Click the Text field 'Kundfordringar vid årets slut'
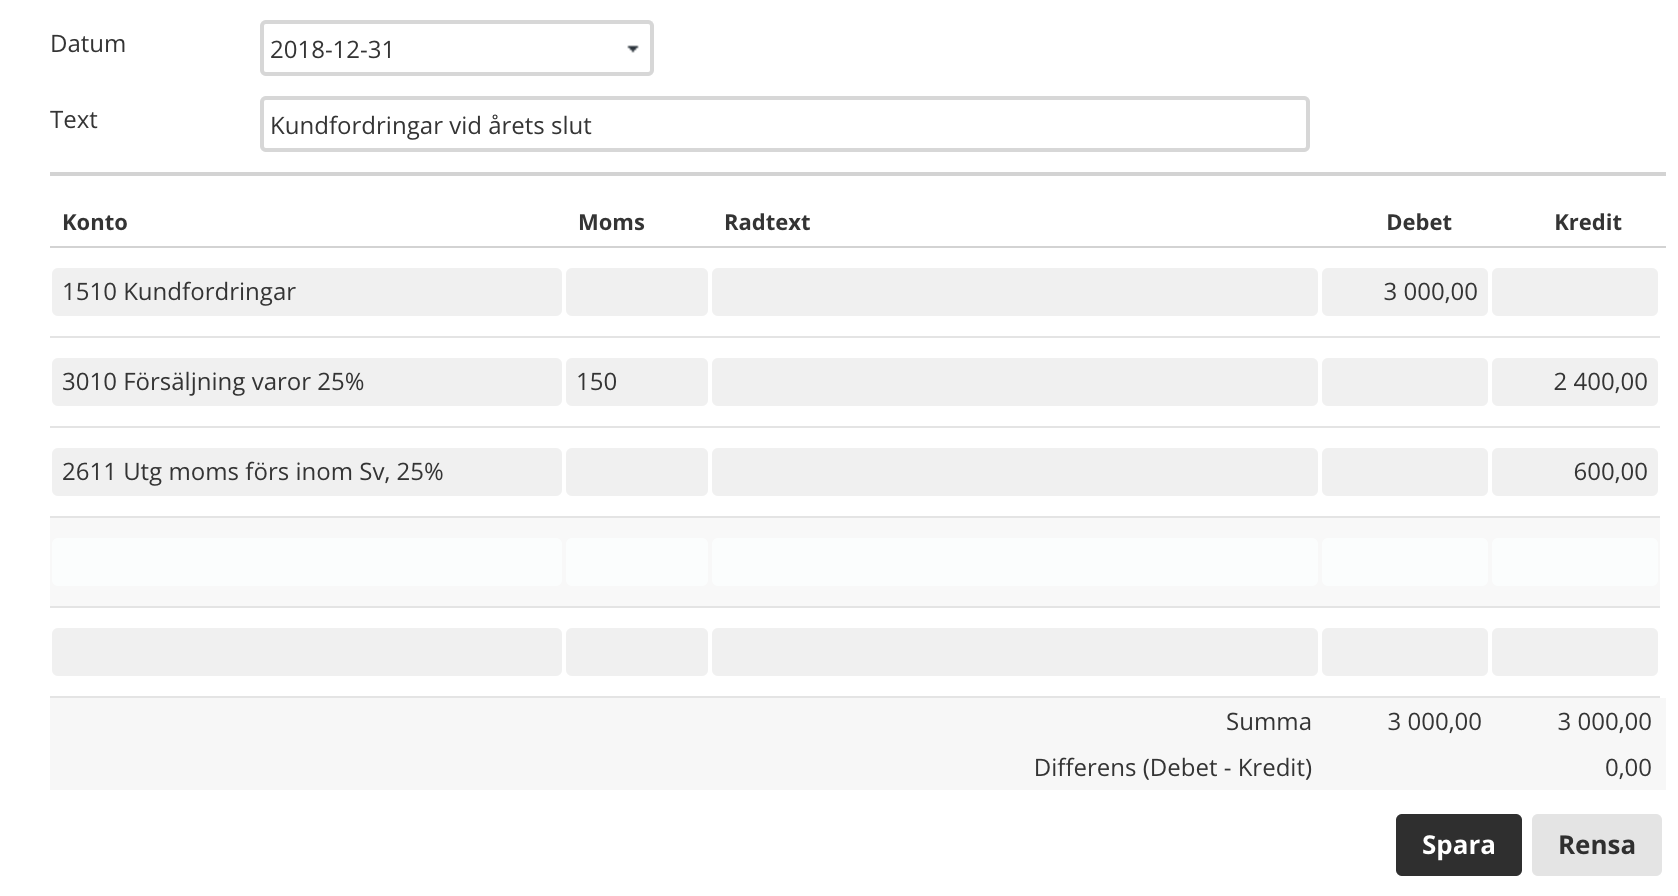Screen dimensions: 1678x896 click(784, 125)
